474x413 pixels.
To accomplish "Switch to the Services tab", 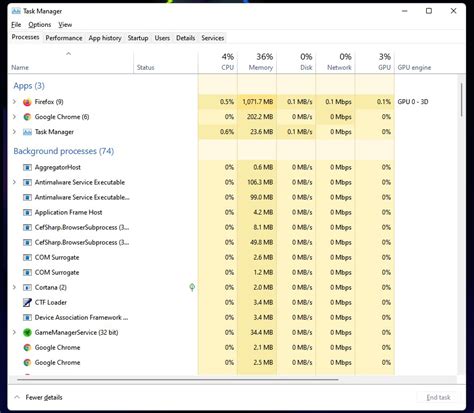I will [x=212, y=38].
